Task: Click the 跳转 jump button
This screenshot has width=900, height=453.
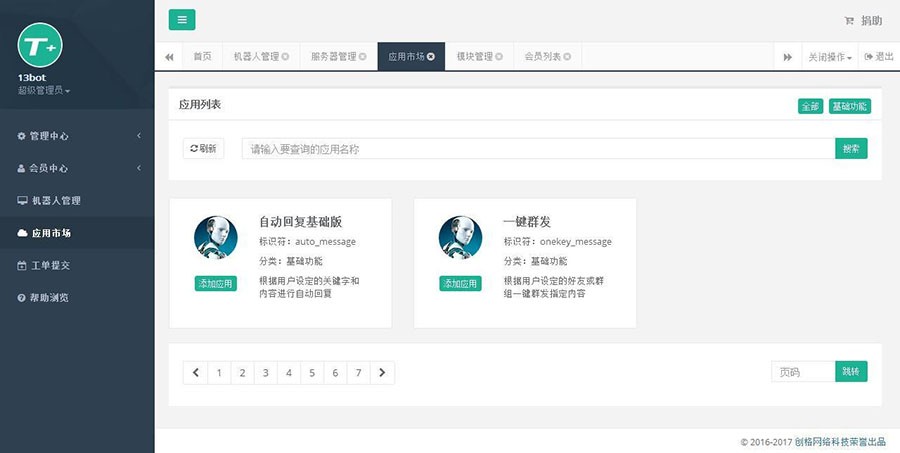Action: [x=851, y=371]
